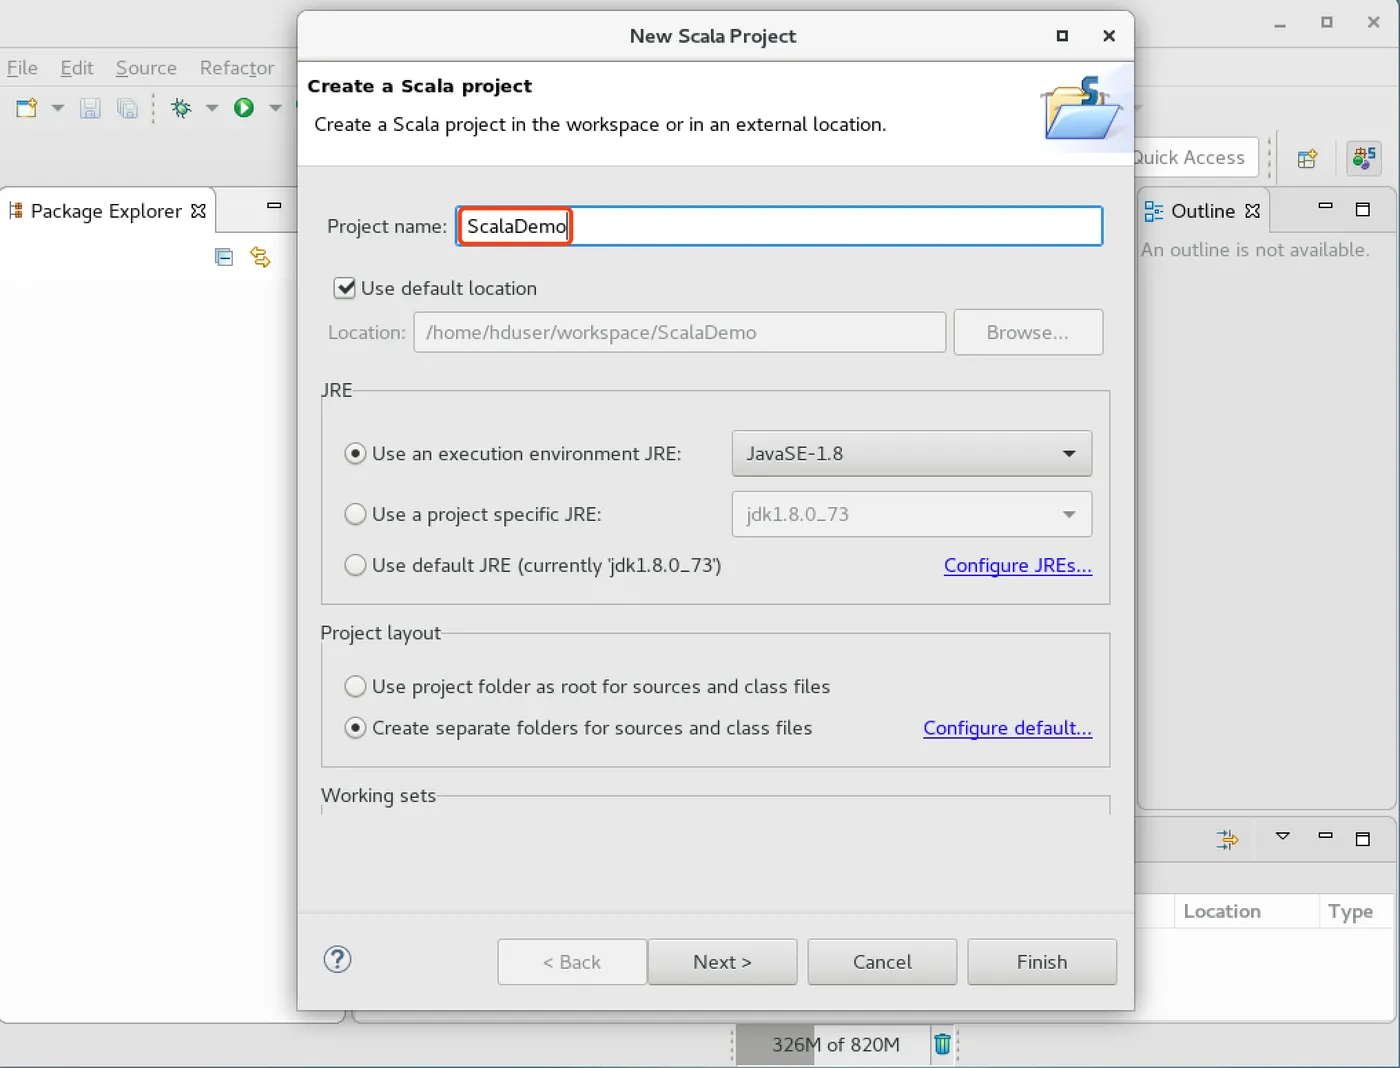Click the Open Perspective icon
The height and width of the screenshot is (1068, 1400).
pyautogui.click(x=1307, y=158)
